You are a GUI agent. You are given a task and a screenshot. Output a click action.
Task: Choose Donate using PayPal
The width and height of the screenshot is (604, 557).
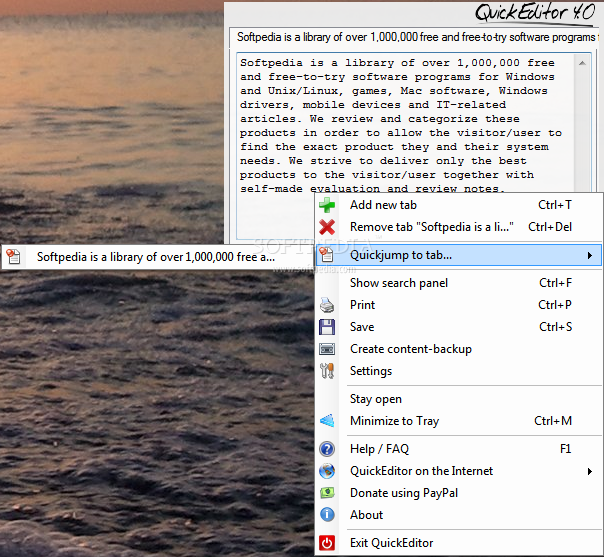(458, 493)
